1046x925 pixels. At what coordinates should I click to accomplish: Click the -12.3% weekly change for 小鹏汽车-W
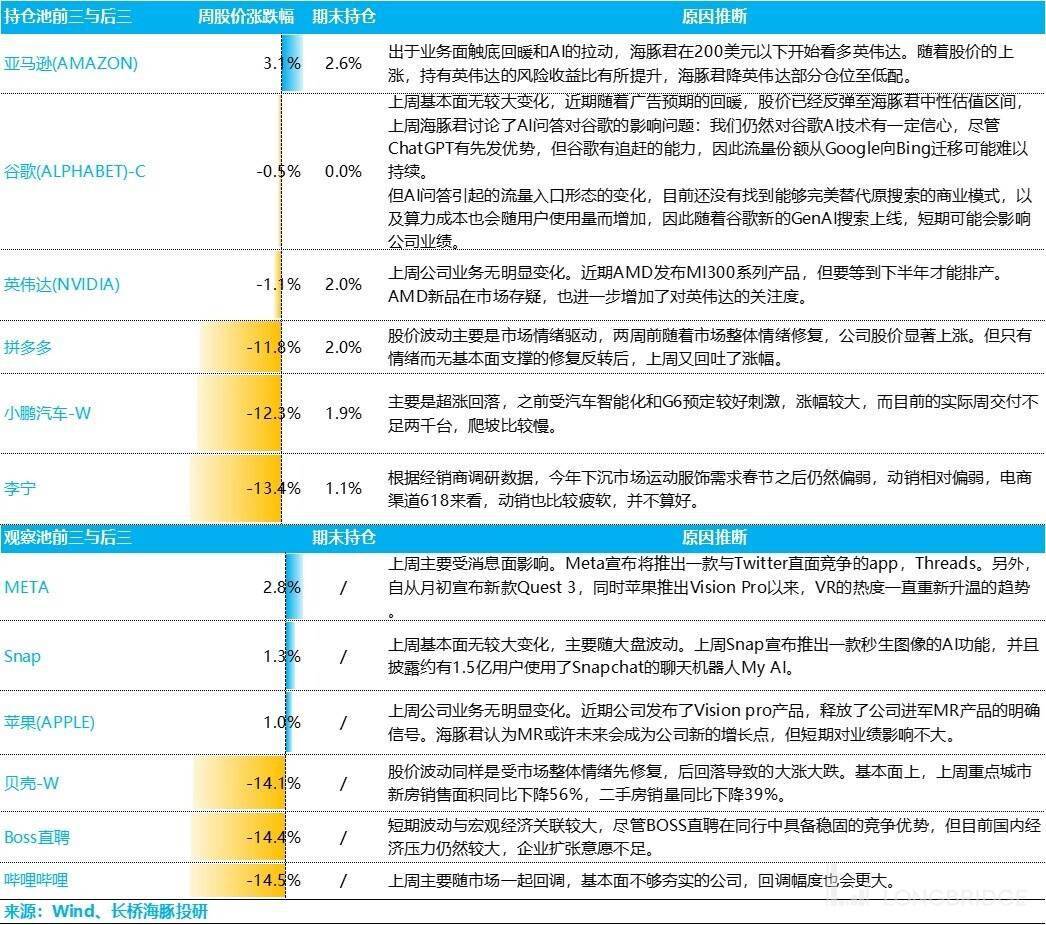pyautogui.click(x=274, y=413)
